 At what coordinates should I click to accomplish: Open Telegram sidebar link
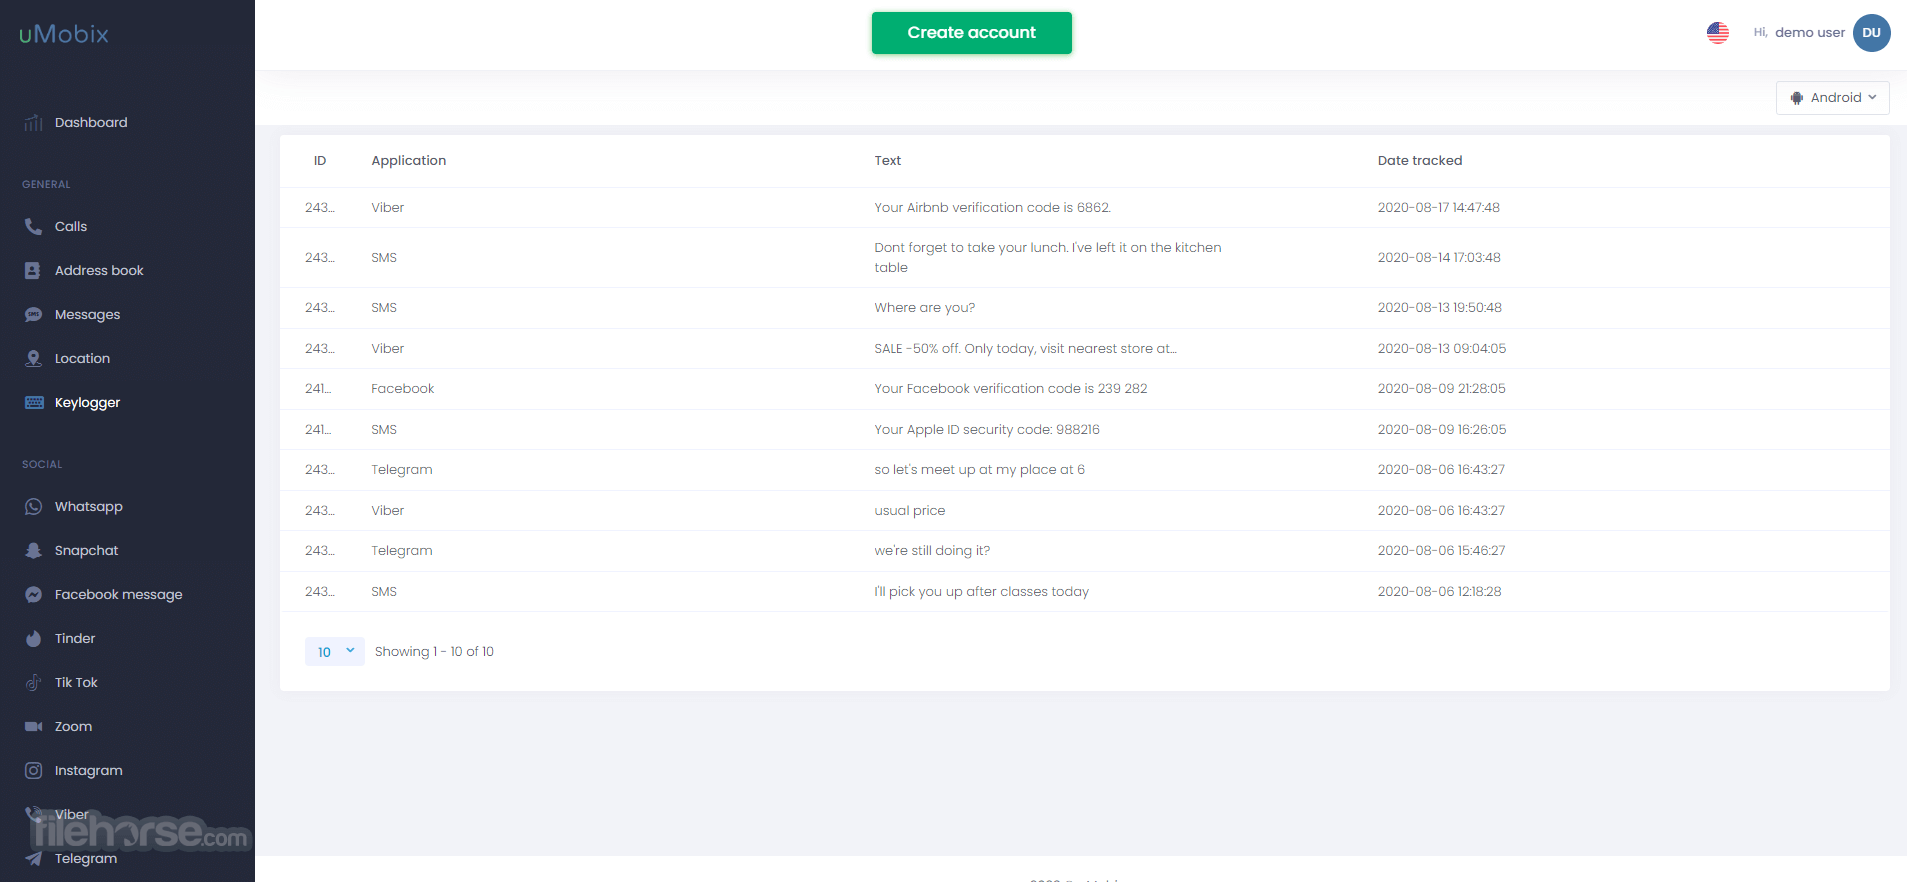pyautogui.click(x=86, y=859)
